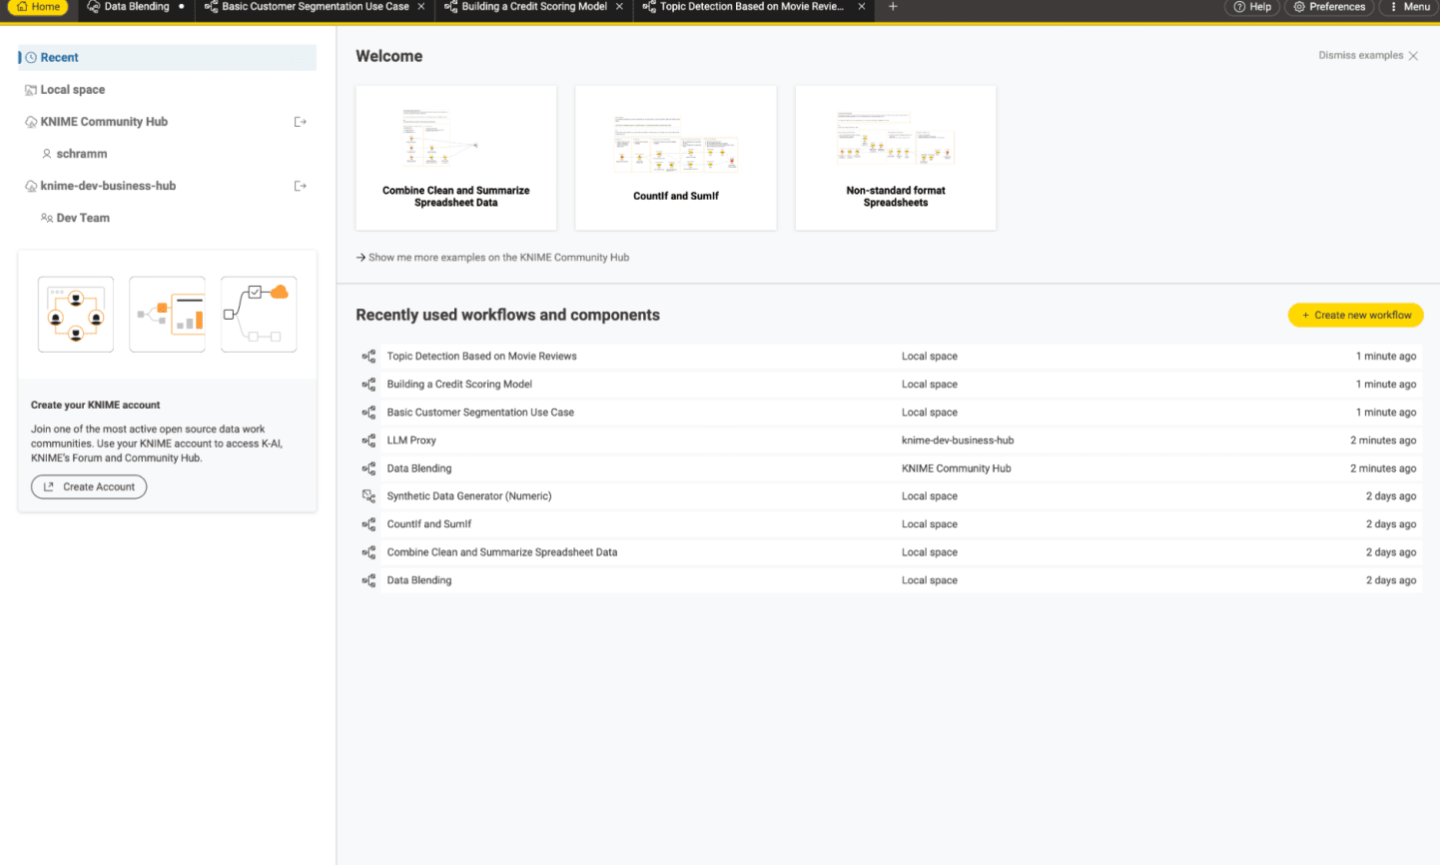
Task: Close the Topic Detection tab
Action: pyautogui.click(x=861, y=7)
